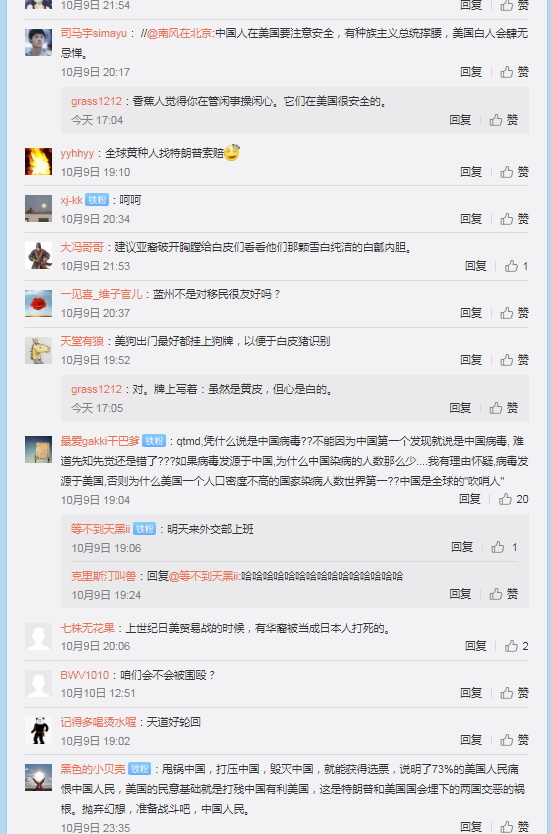Open @等不到天黑ii mention in reply

click(x=205, y=576)
